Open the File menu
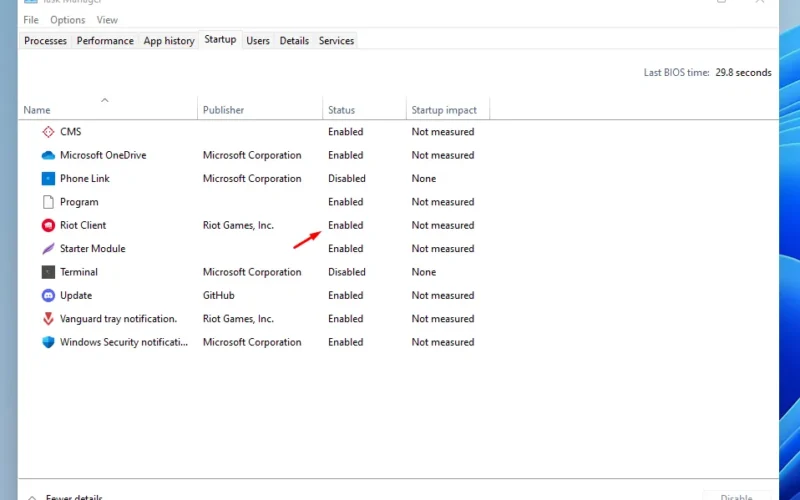 tap(31, 20)
